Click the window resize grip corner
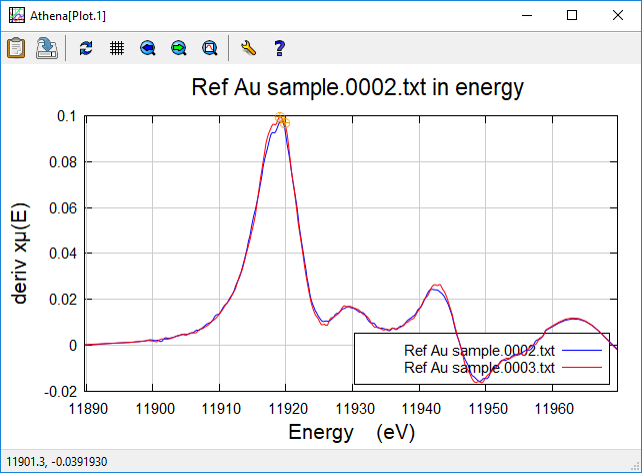This screenshot has width=642, height=473. click(x=636, y=466)
